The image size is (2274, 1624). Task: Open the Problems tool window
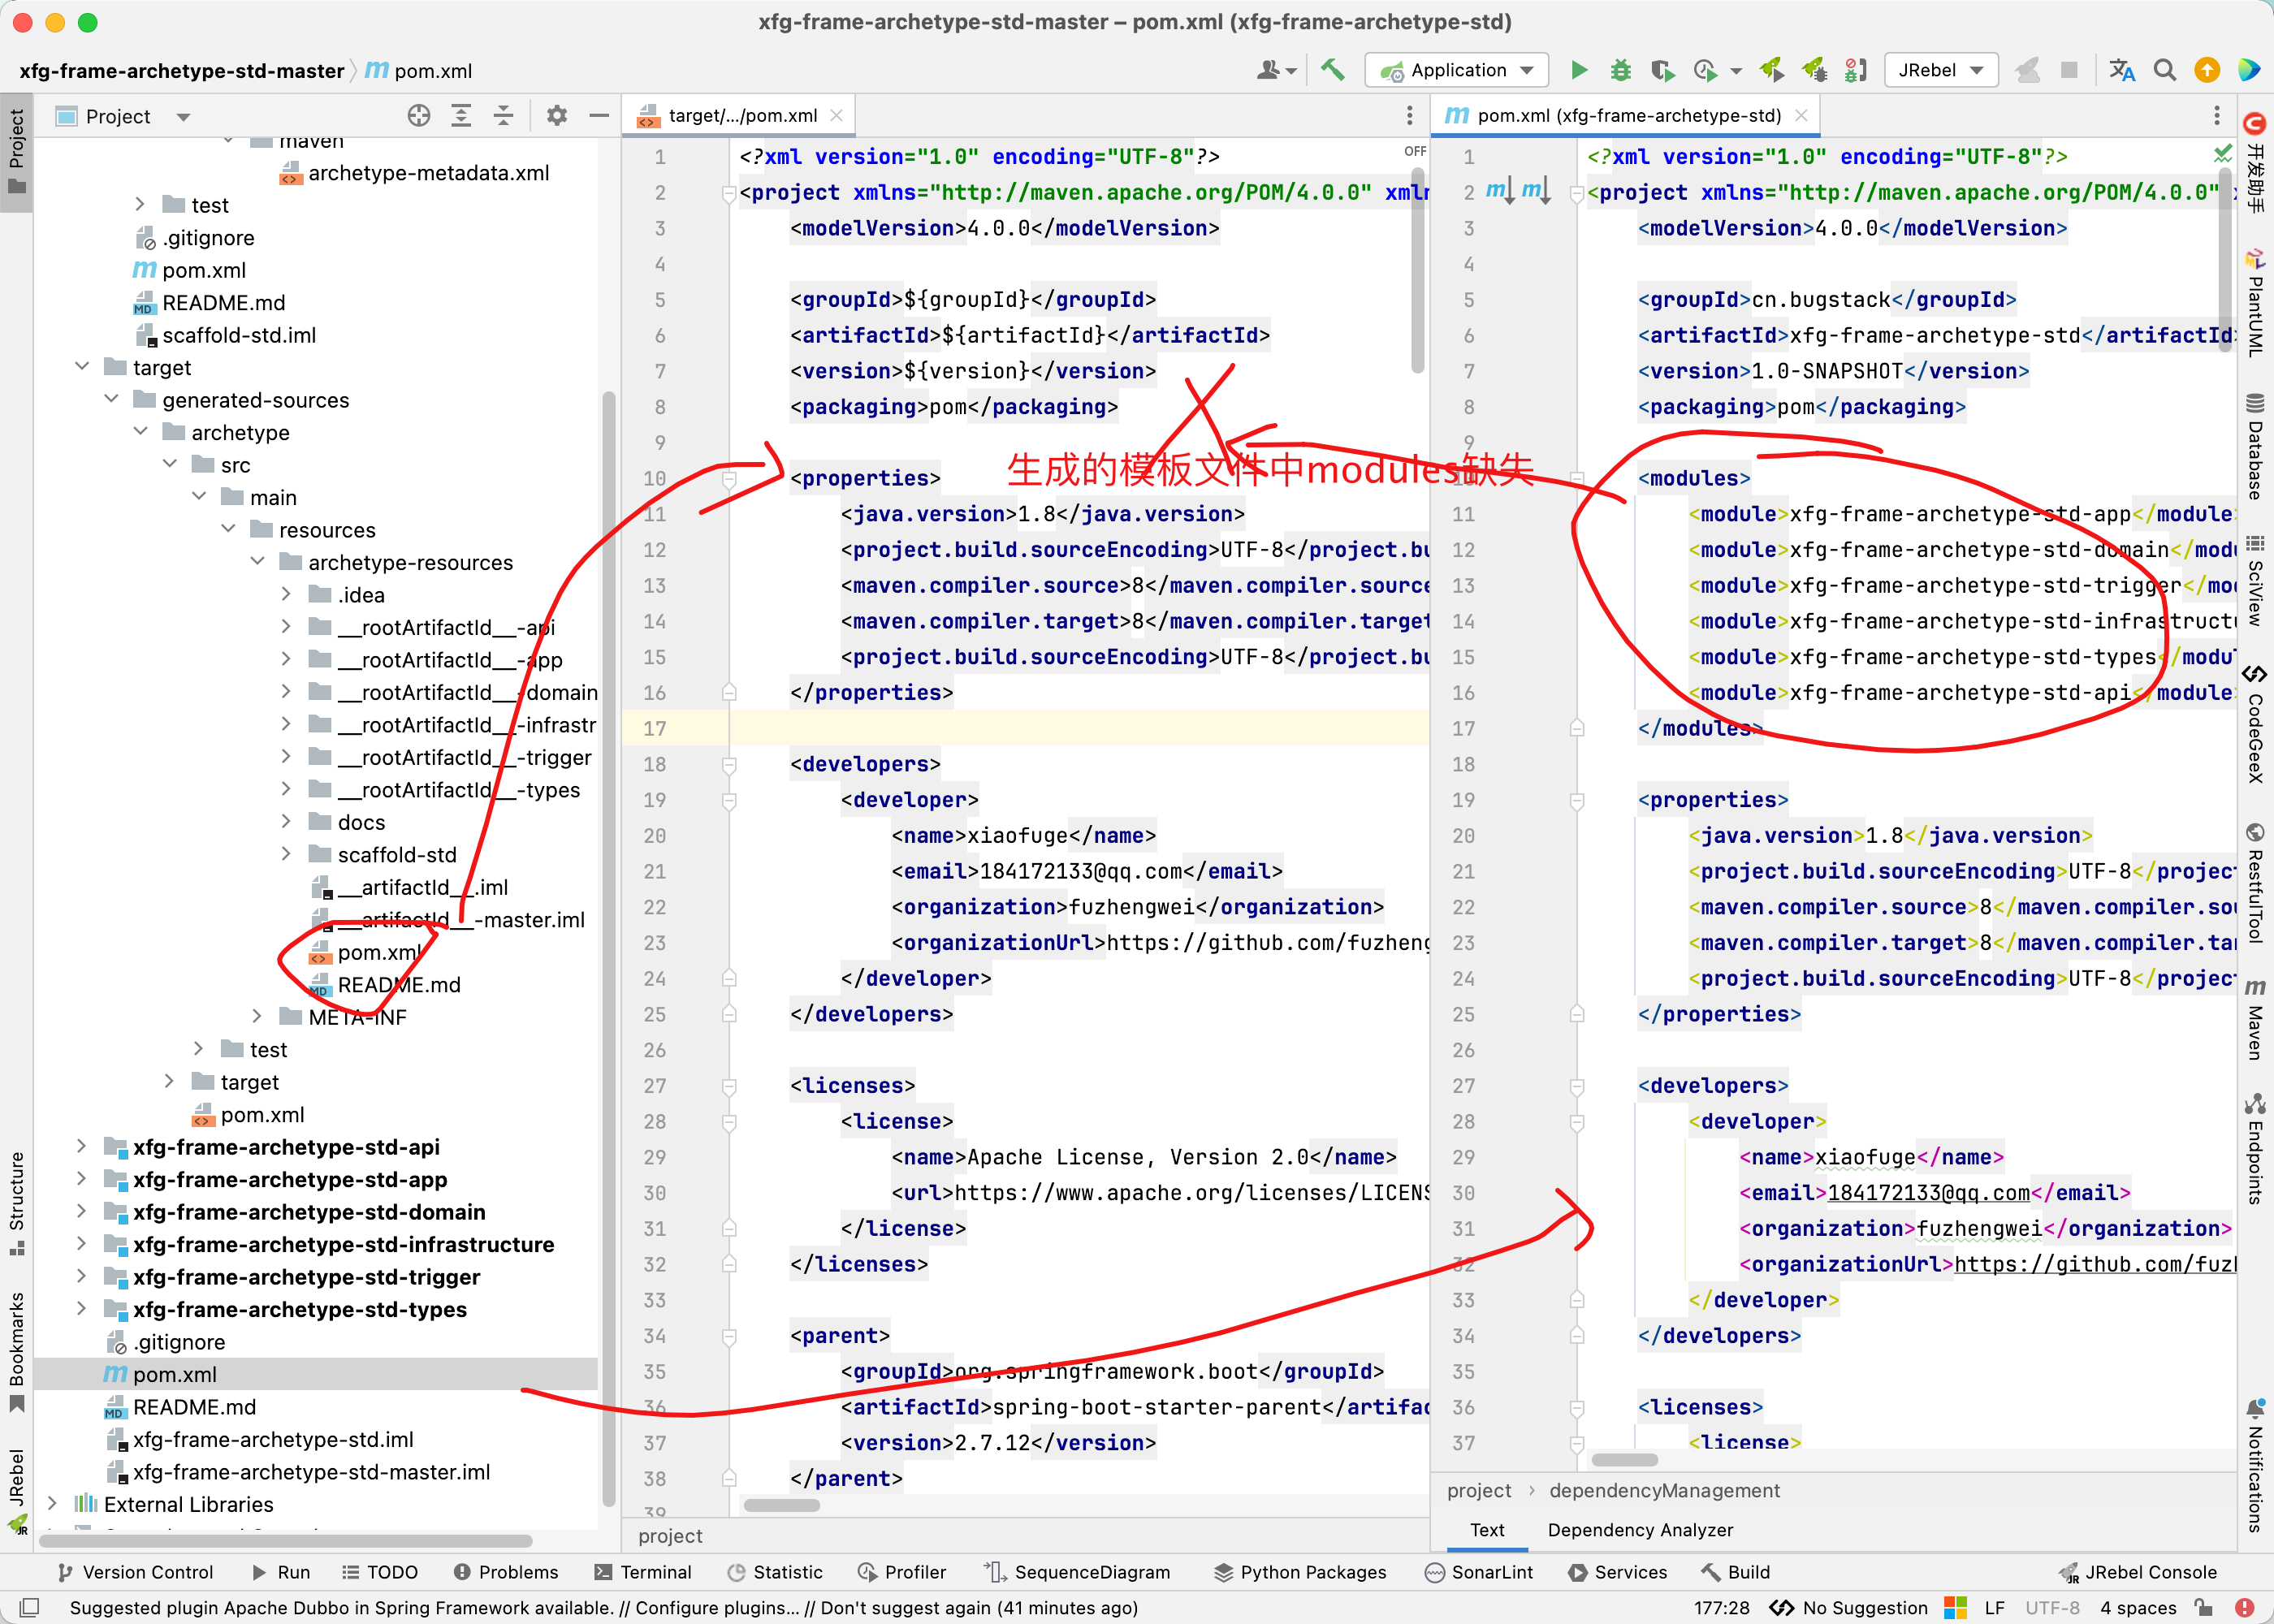505,1572
